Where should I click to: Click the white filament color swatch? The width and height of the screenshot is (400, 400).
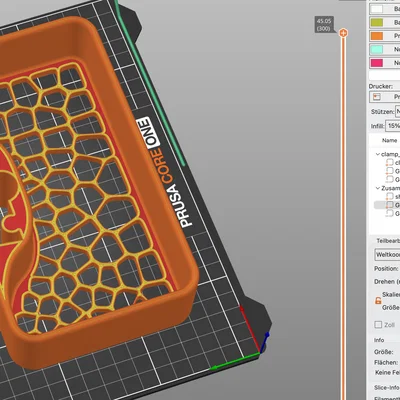coord(377,9)
